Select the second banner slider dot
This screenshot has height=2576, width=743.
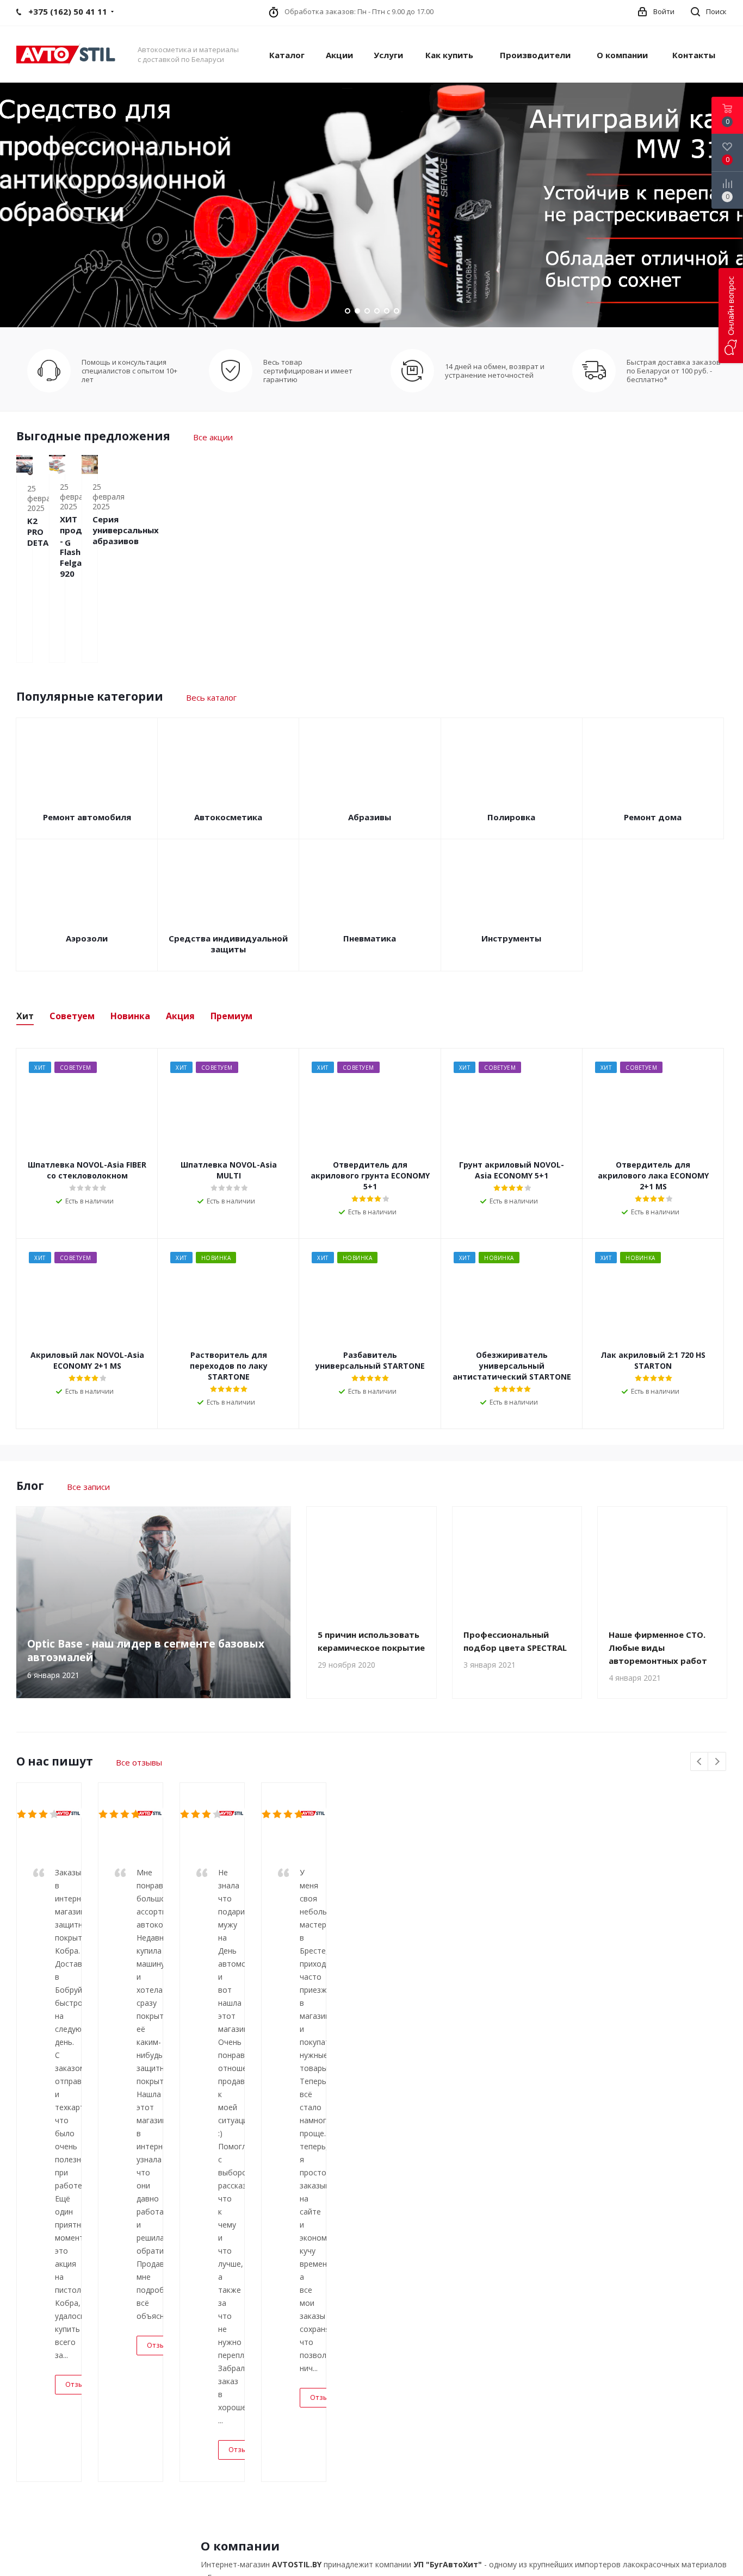click(357, 311)
